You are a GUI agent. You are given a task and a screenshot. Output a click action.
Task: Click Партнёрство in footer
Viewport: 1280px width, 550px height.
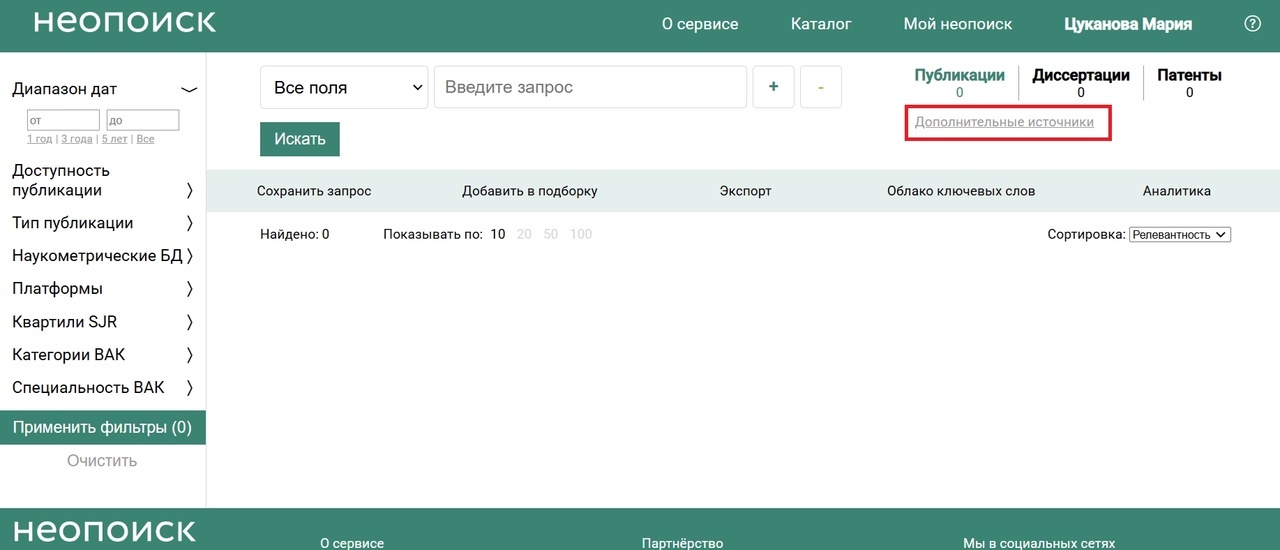click(682, 543)
